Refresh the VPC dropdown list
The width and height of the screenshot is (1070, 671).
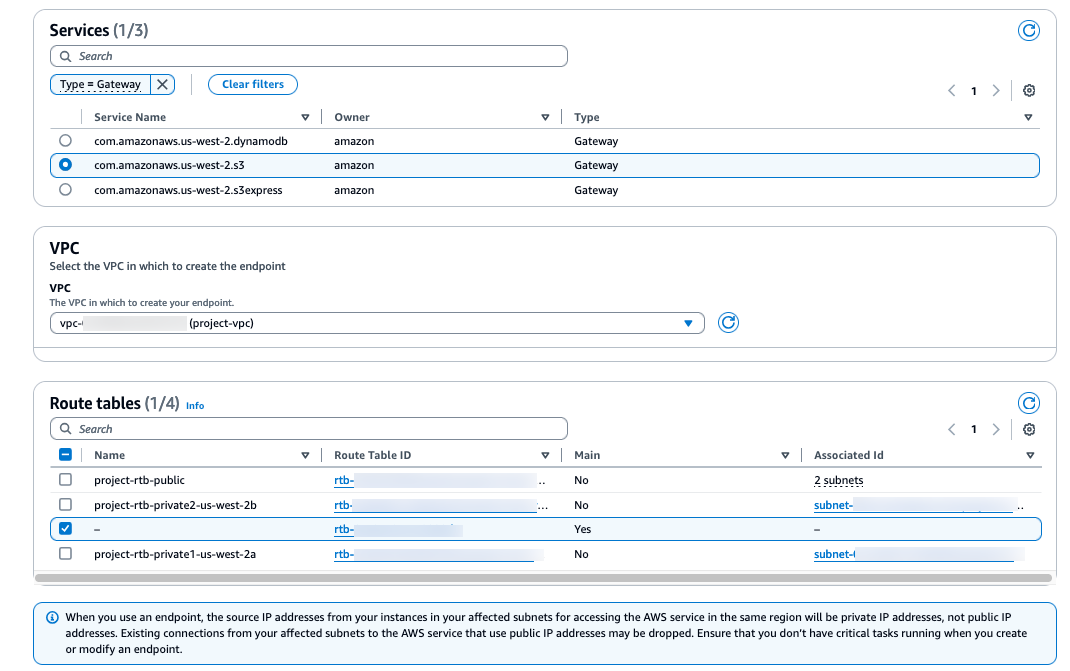729,323
